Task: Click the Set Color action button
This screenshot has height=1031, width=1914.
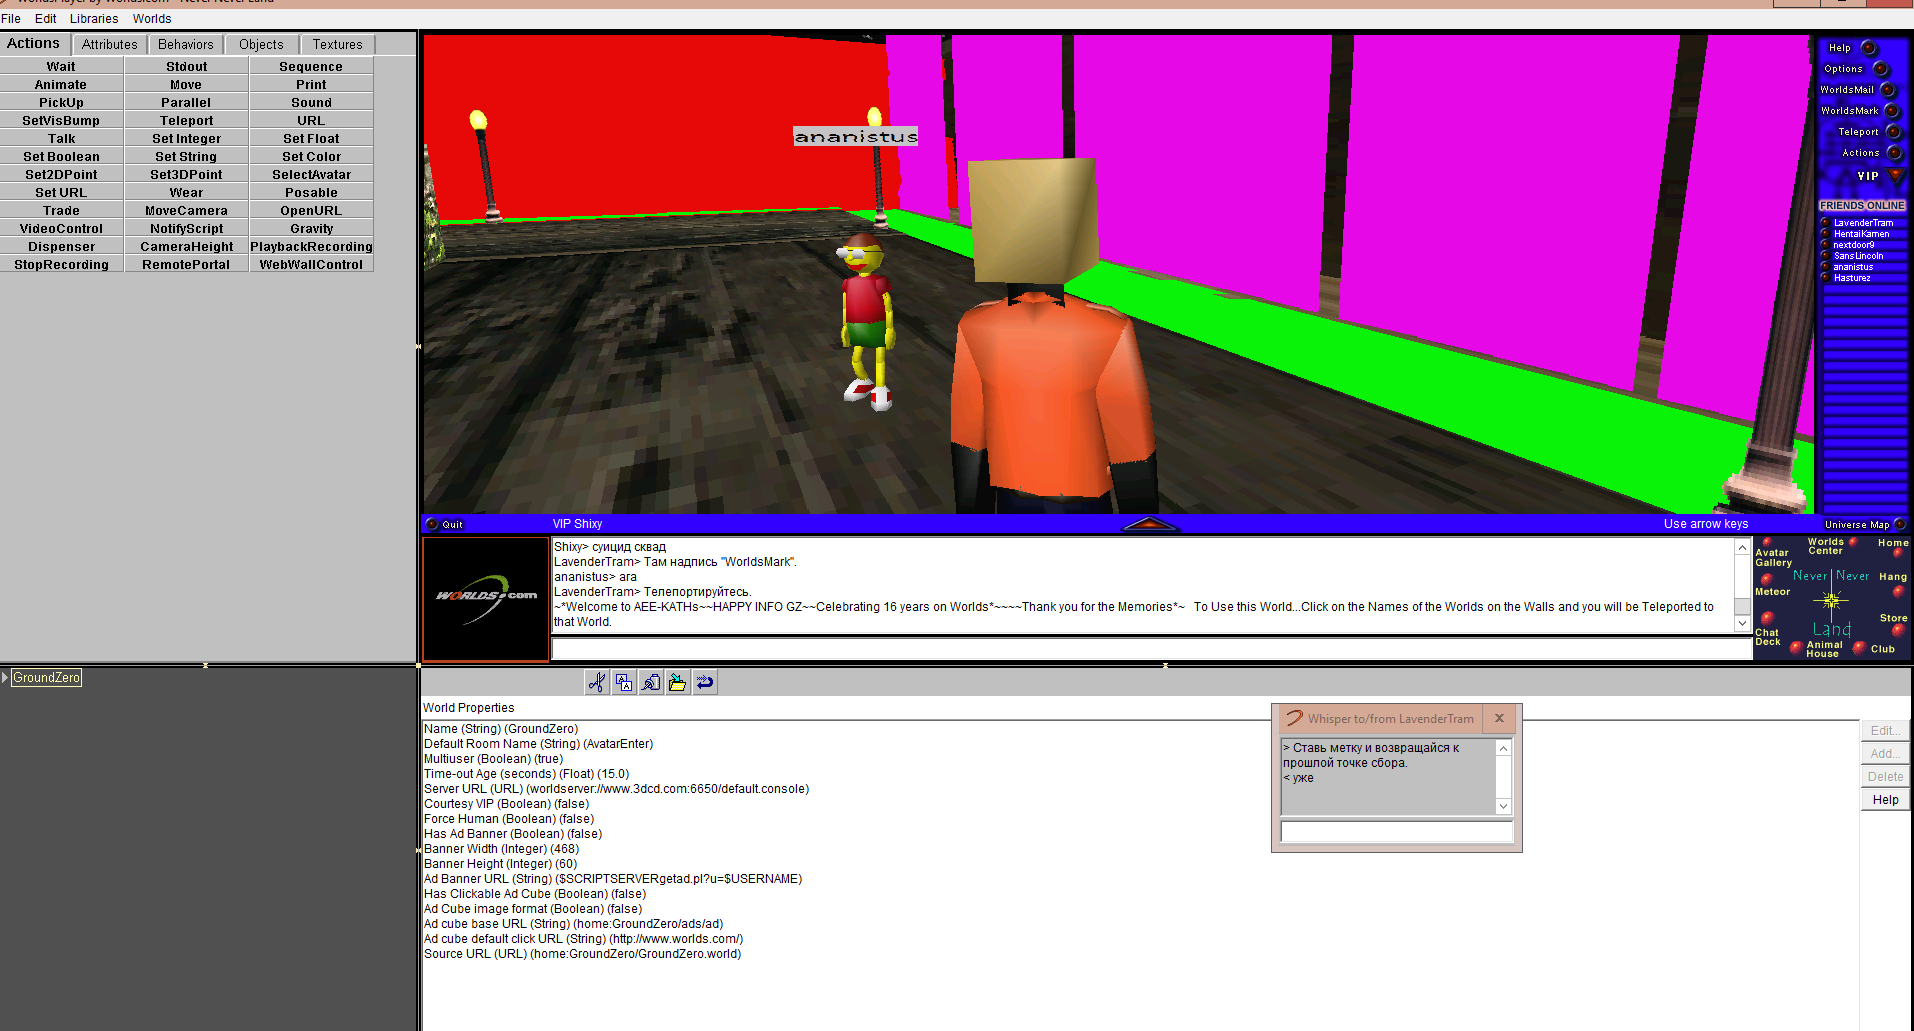Action: tap(311, 156)
